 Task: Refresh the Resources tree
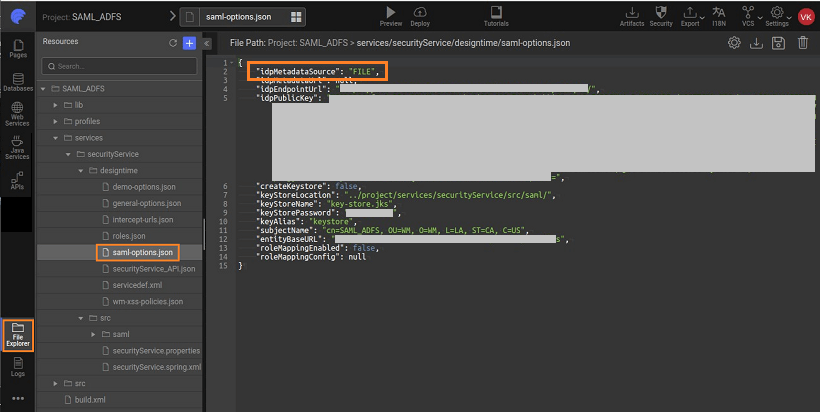point(173,42)
